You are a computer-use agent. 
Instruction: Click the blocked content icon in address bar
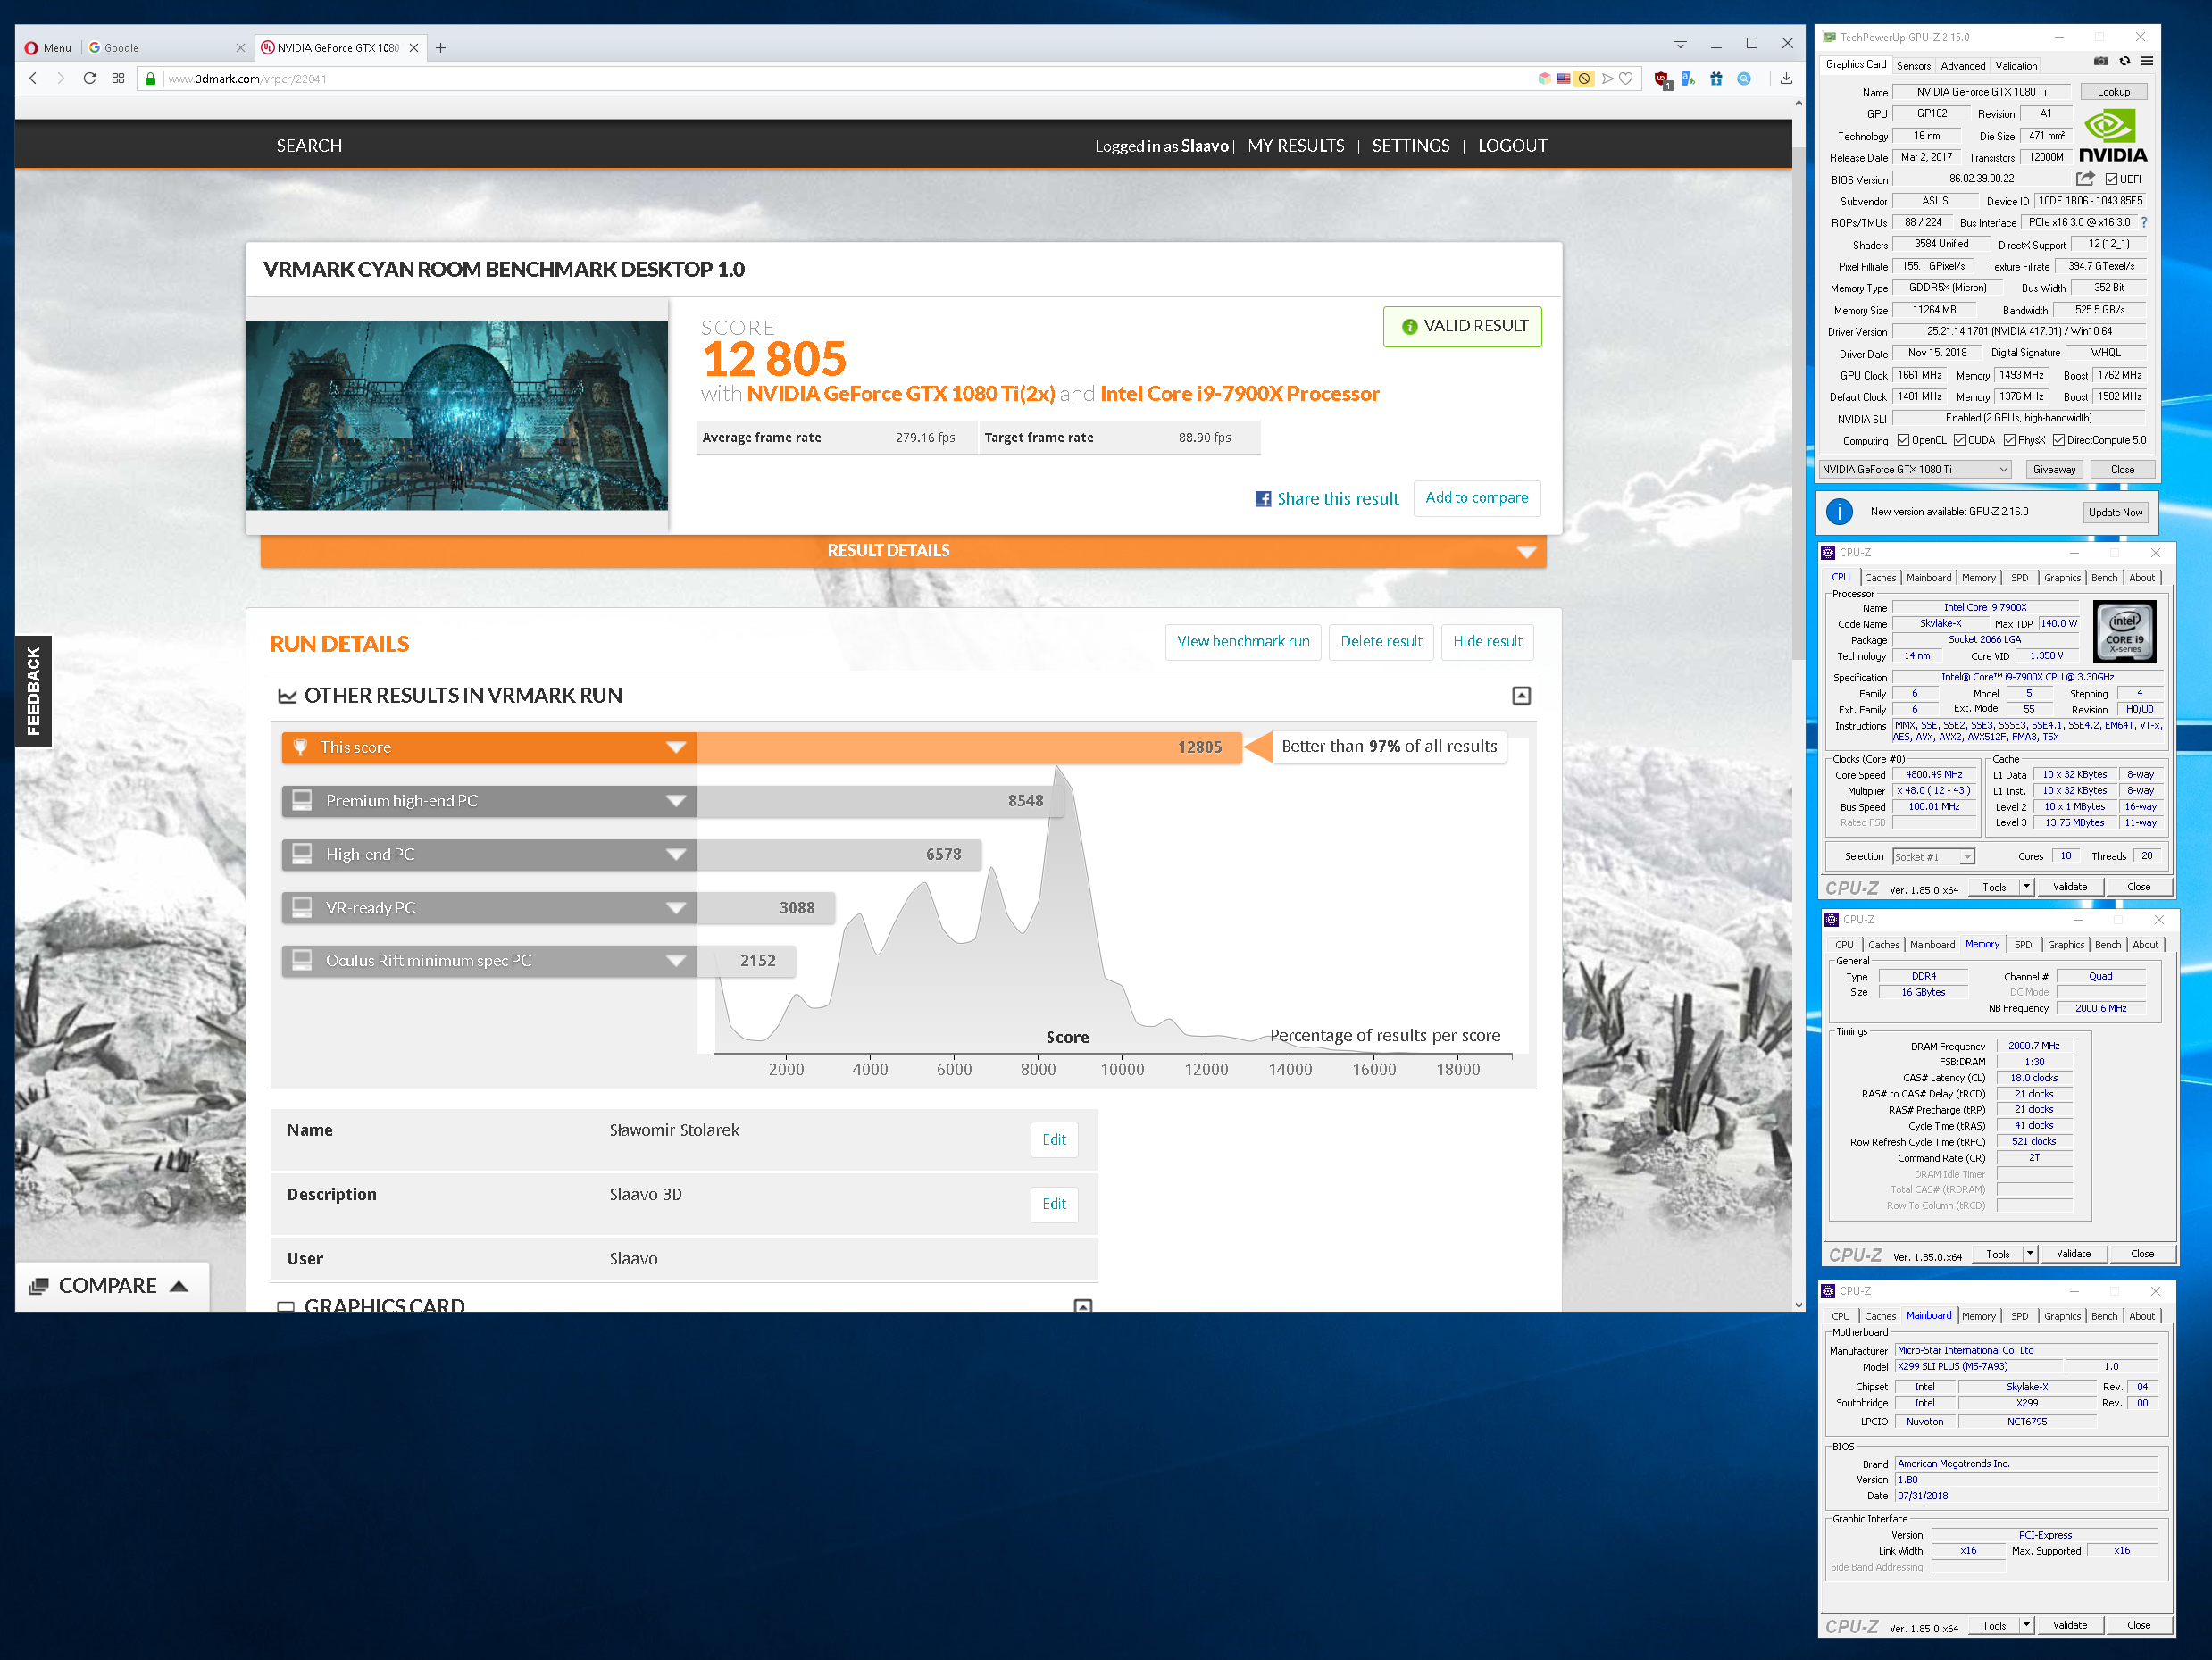(1584, 78)
